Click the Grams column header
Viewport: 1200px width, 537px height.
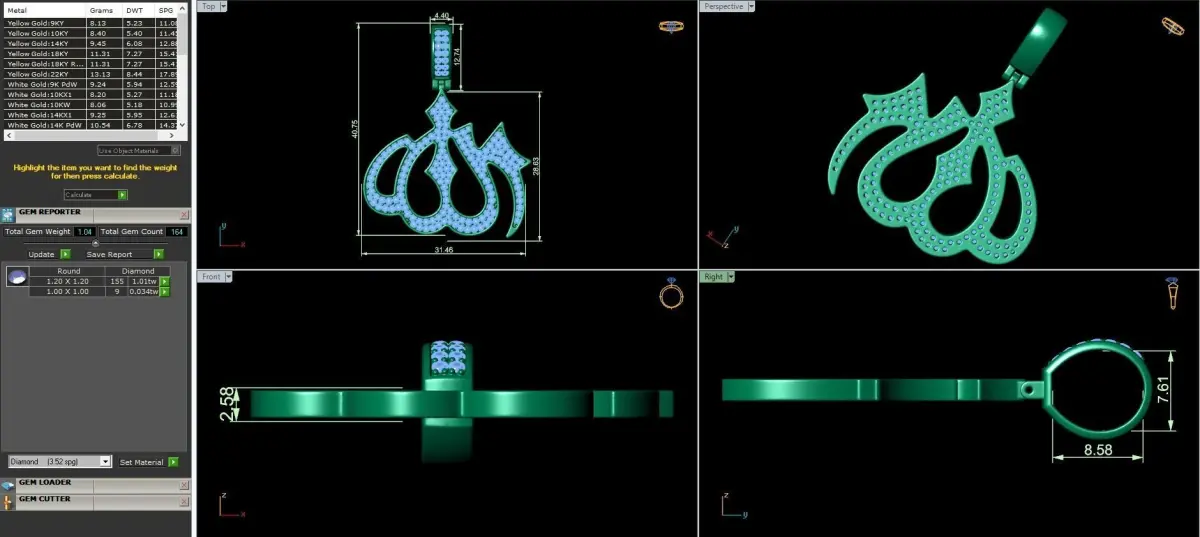(x=105, y=10)
